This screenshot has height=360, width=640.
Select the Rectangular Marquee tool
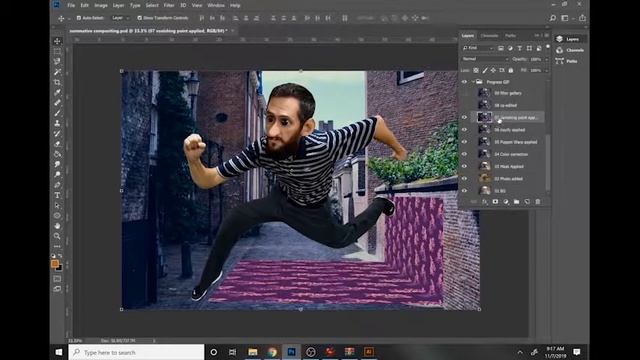pyautogui.click(x=57, y=51)
